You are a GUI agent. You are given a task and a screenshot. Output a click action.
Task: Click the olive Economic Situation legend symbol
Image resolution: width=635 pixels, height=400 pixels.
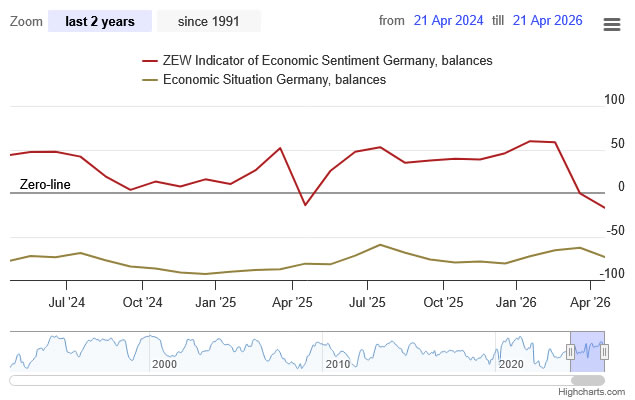(150, 79)
